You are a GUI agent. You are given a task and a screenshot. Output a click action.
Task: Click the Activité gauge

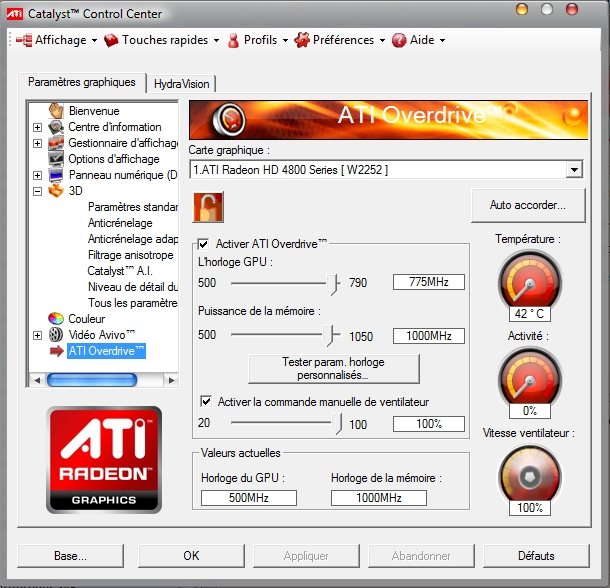pos(530,379)
